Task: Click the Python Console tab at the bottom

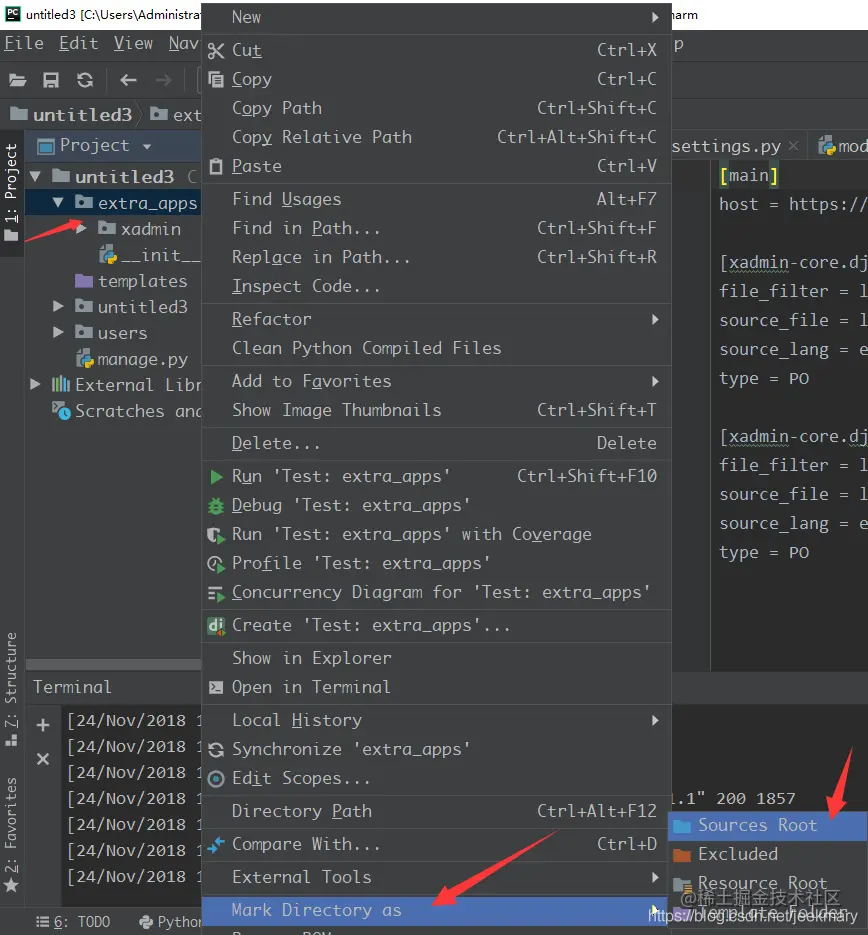Action: (x=170, y=922)
